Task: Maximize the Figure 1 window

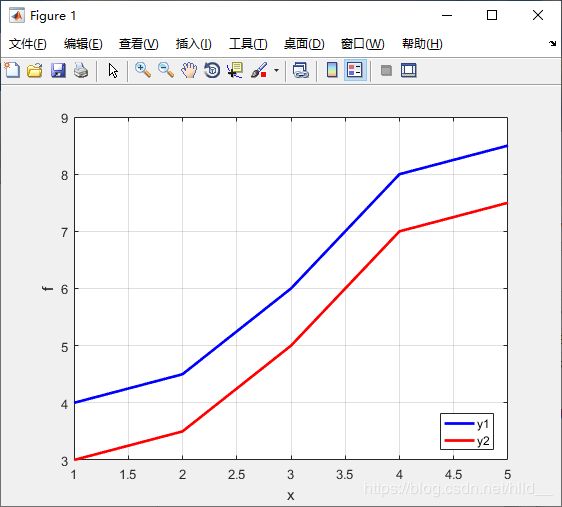Action: point(492,15)
